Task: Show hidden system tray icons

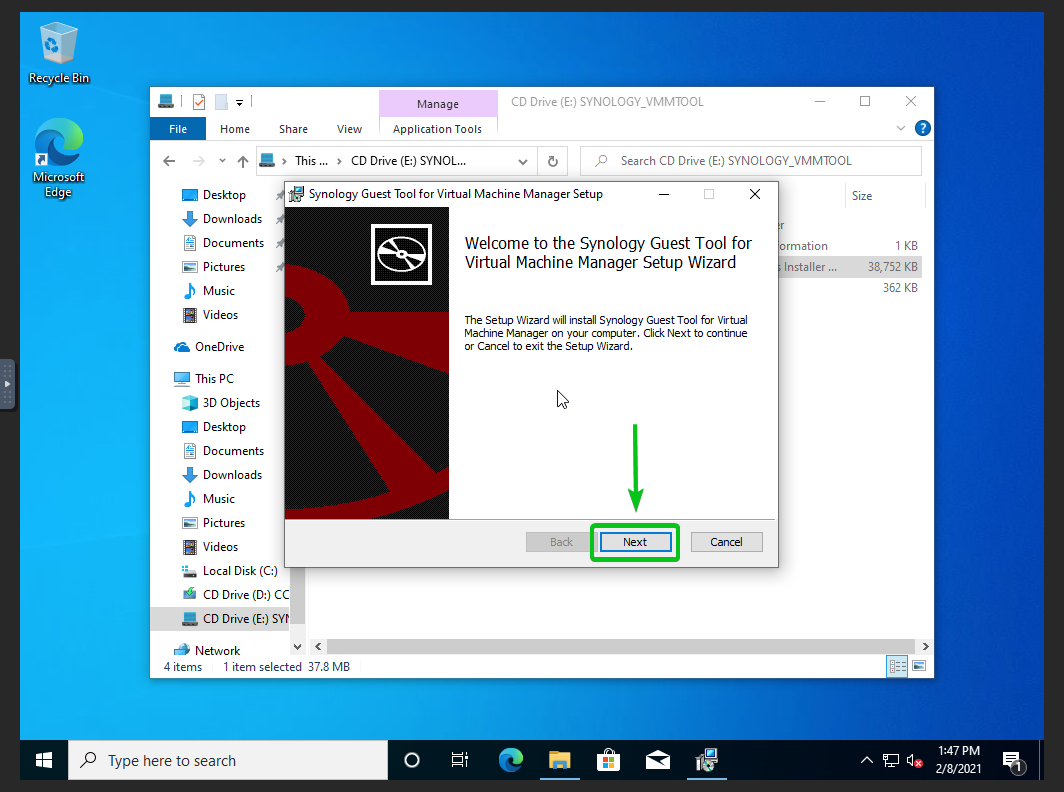Action: pos(866,761)
